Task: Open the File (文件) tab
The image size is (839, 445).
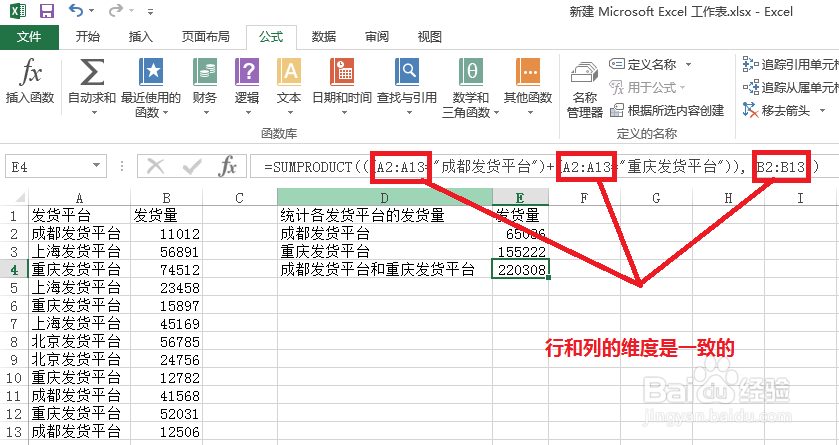Action: 29,37
